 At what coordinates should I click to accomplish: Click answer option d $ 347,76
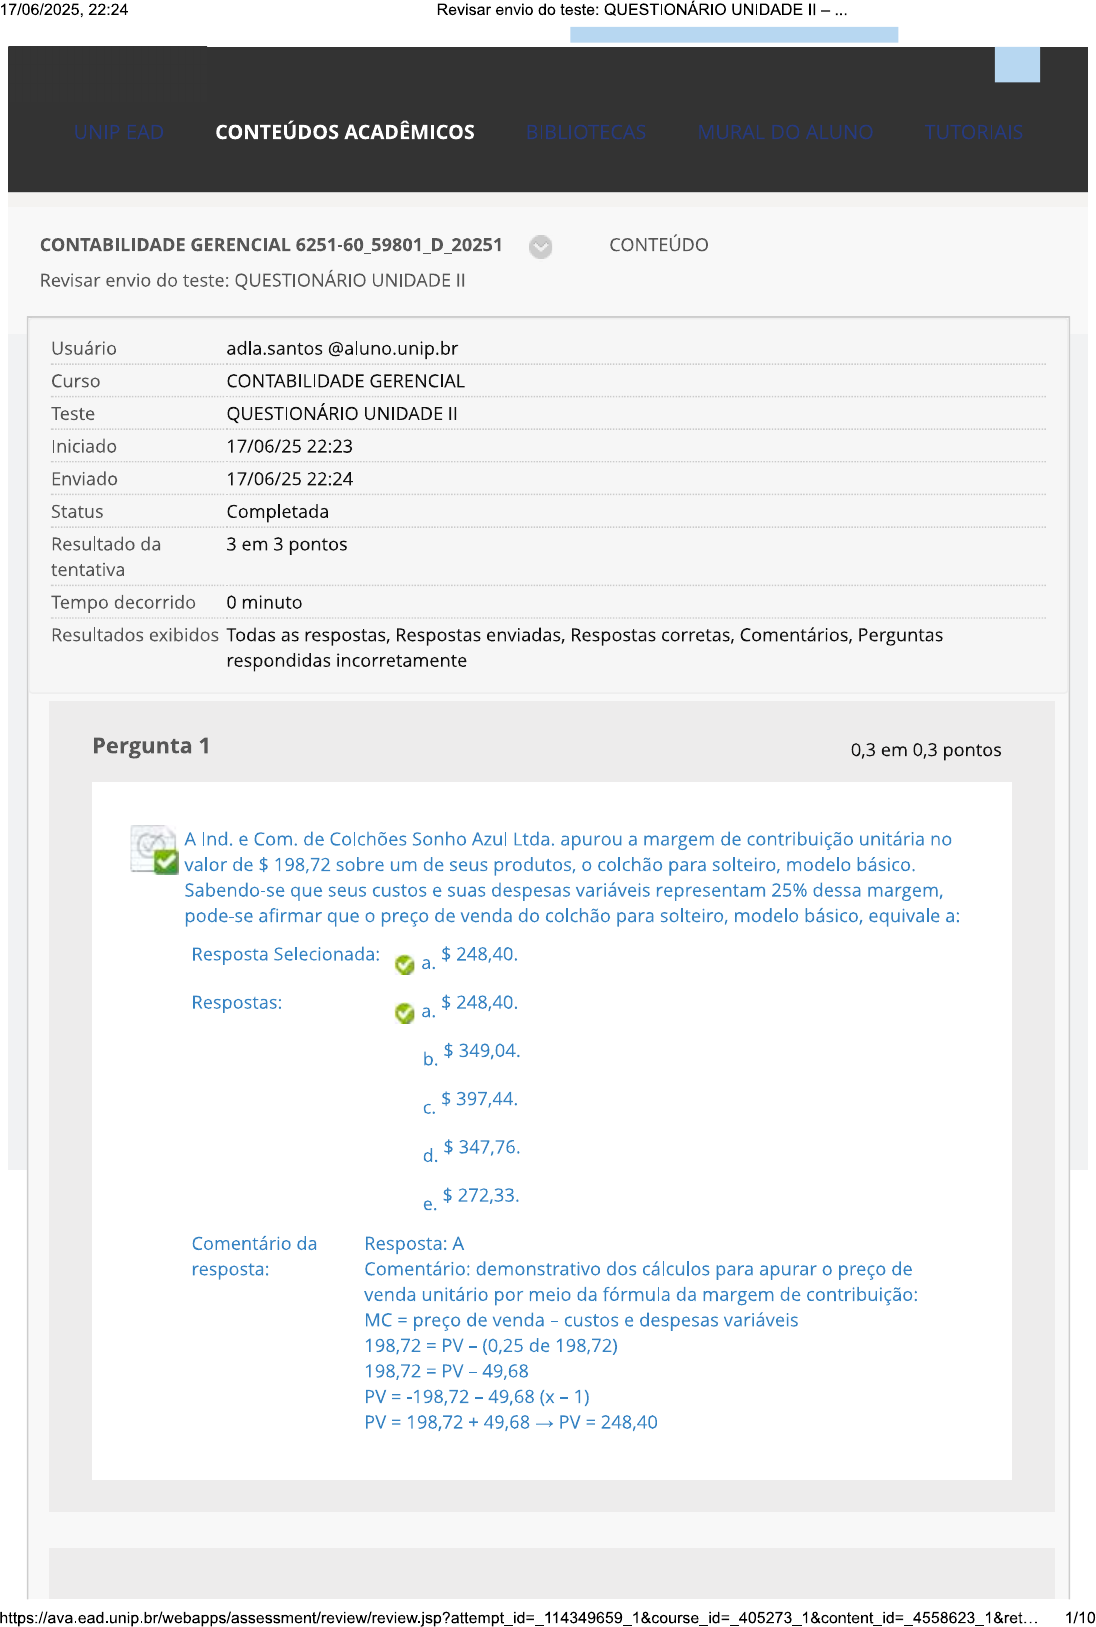pos(471,1149)
